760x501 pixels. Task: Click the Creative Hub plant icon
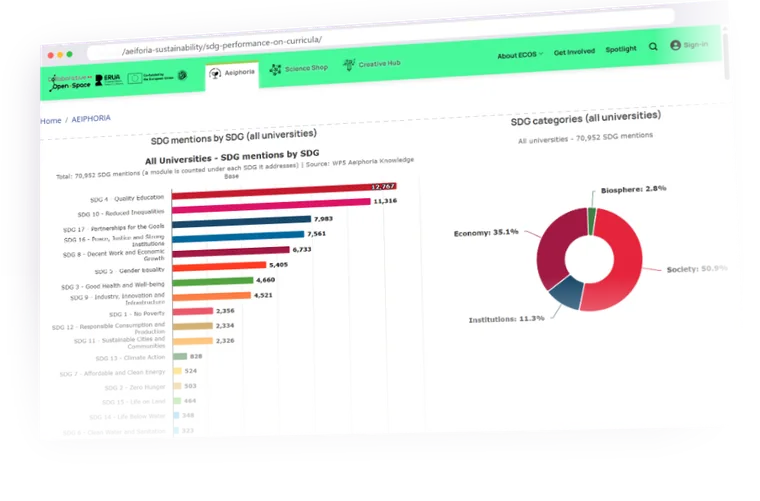pos(349,64)
